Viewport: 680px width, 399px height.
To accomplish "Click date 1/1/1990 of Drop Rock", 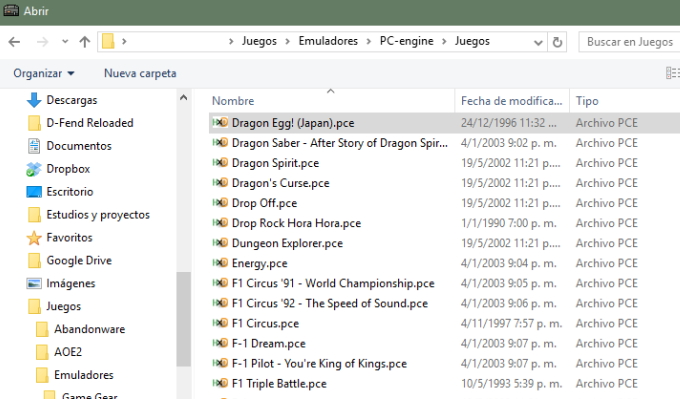I will point(509,223).
